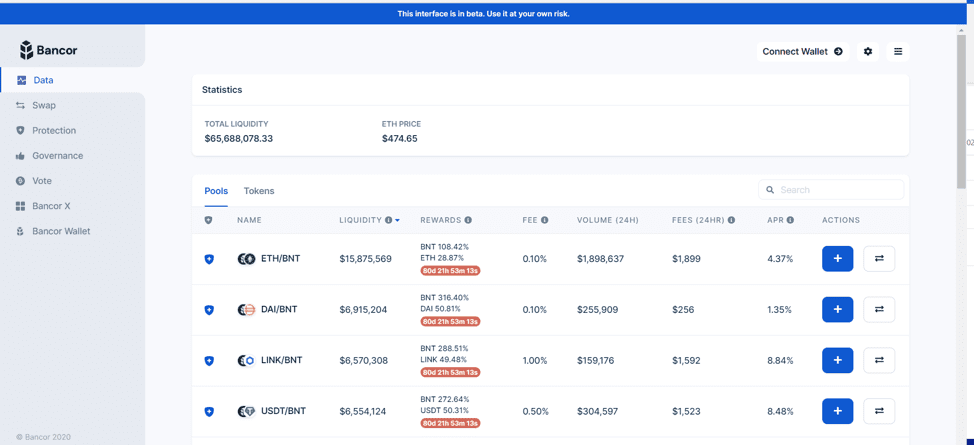
Task: Click the add liquidity plus for ETH/BNT
Action: click(x=837, y=259)
